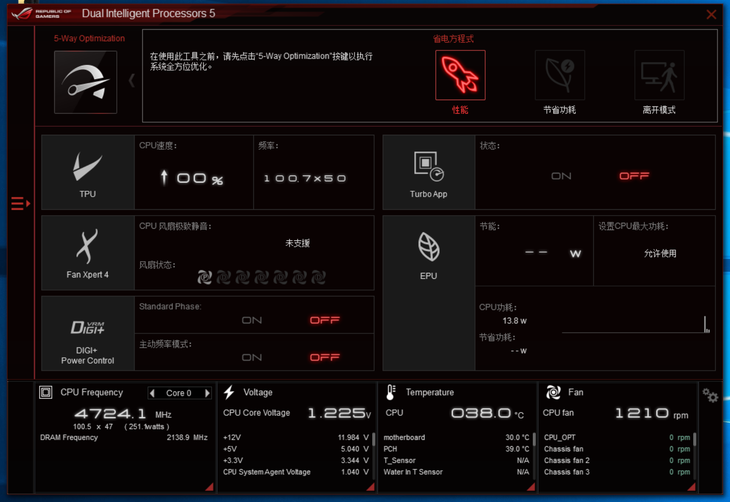Click the motherboard temperature row
730x502 pixels.
coord(456,438)
